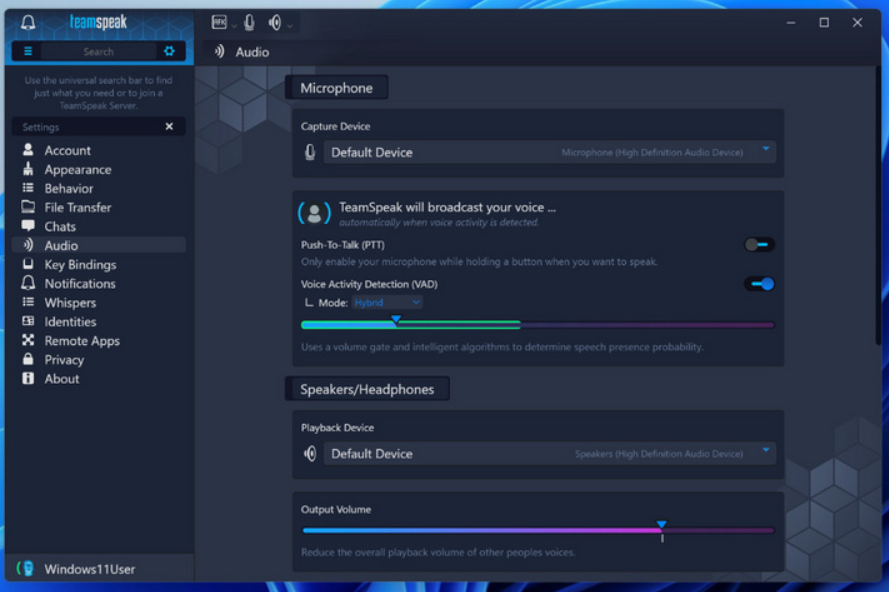Open the VAD Mode Hybrid dropdown
Screen dimensions: 889x592
point(387,303)
